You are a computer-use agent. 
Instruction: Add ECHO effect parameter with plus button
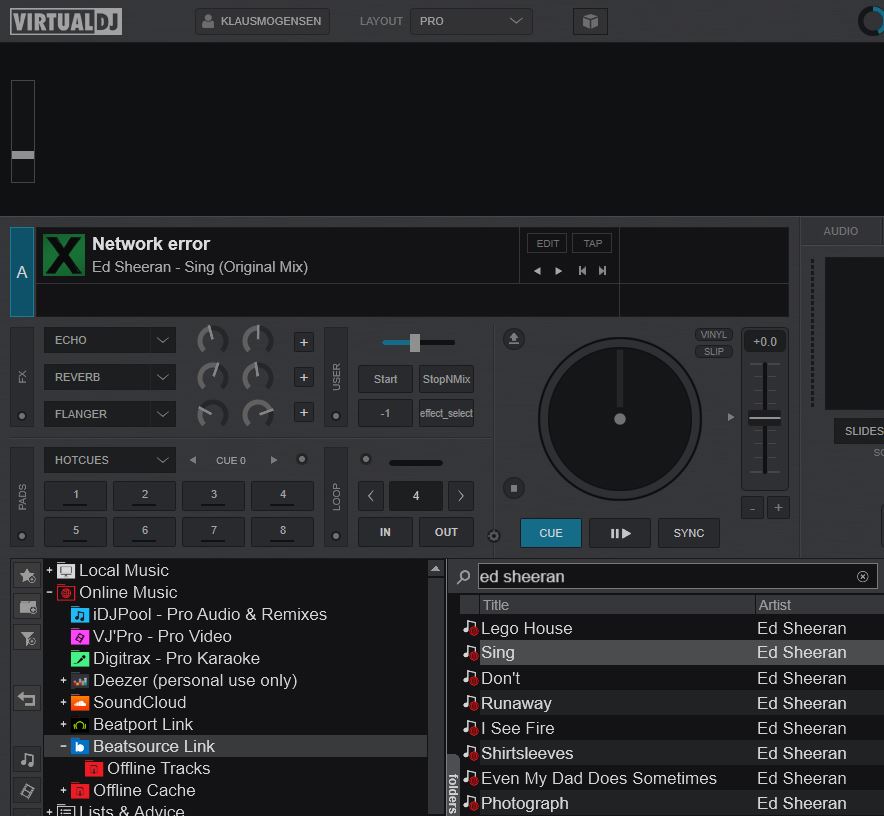click(304, 342)
